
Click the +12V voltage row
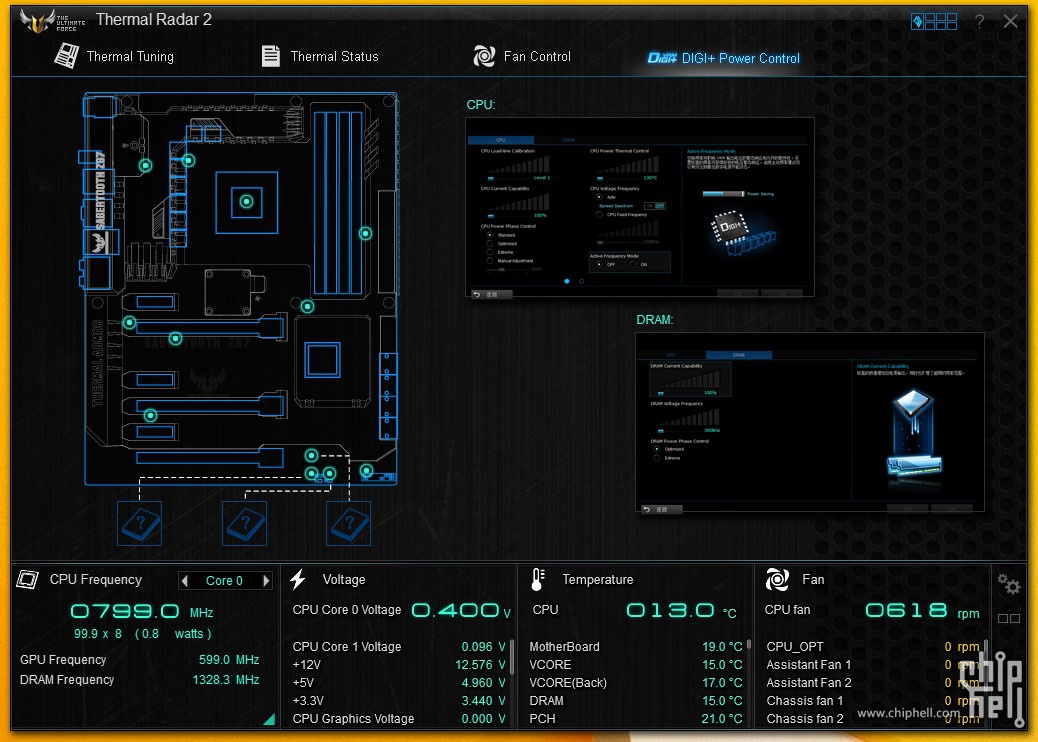tap(399, 665)
